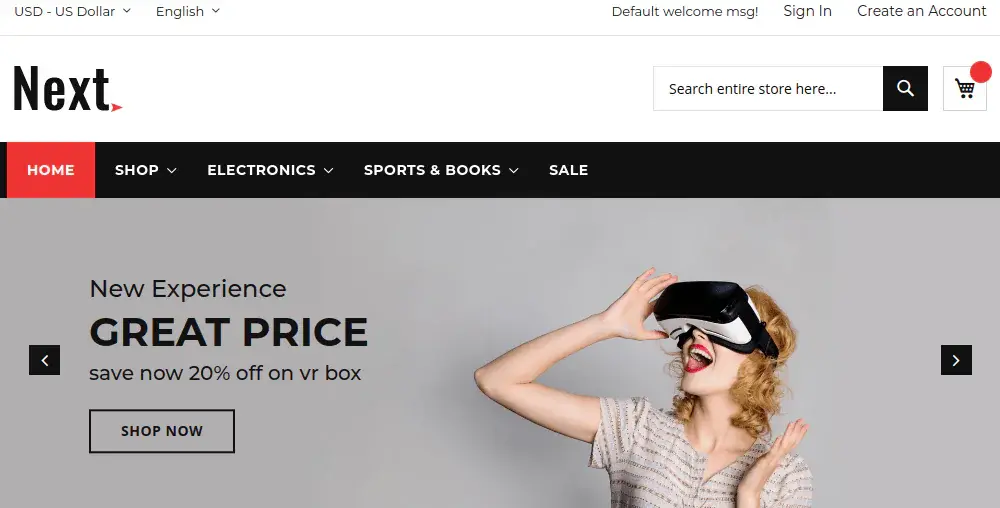Go to previous slide arrow
1000x508 pixels.
[x=44, y=360]
